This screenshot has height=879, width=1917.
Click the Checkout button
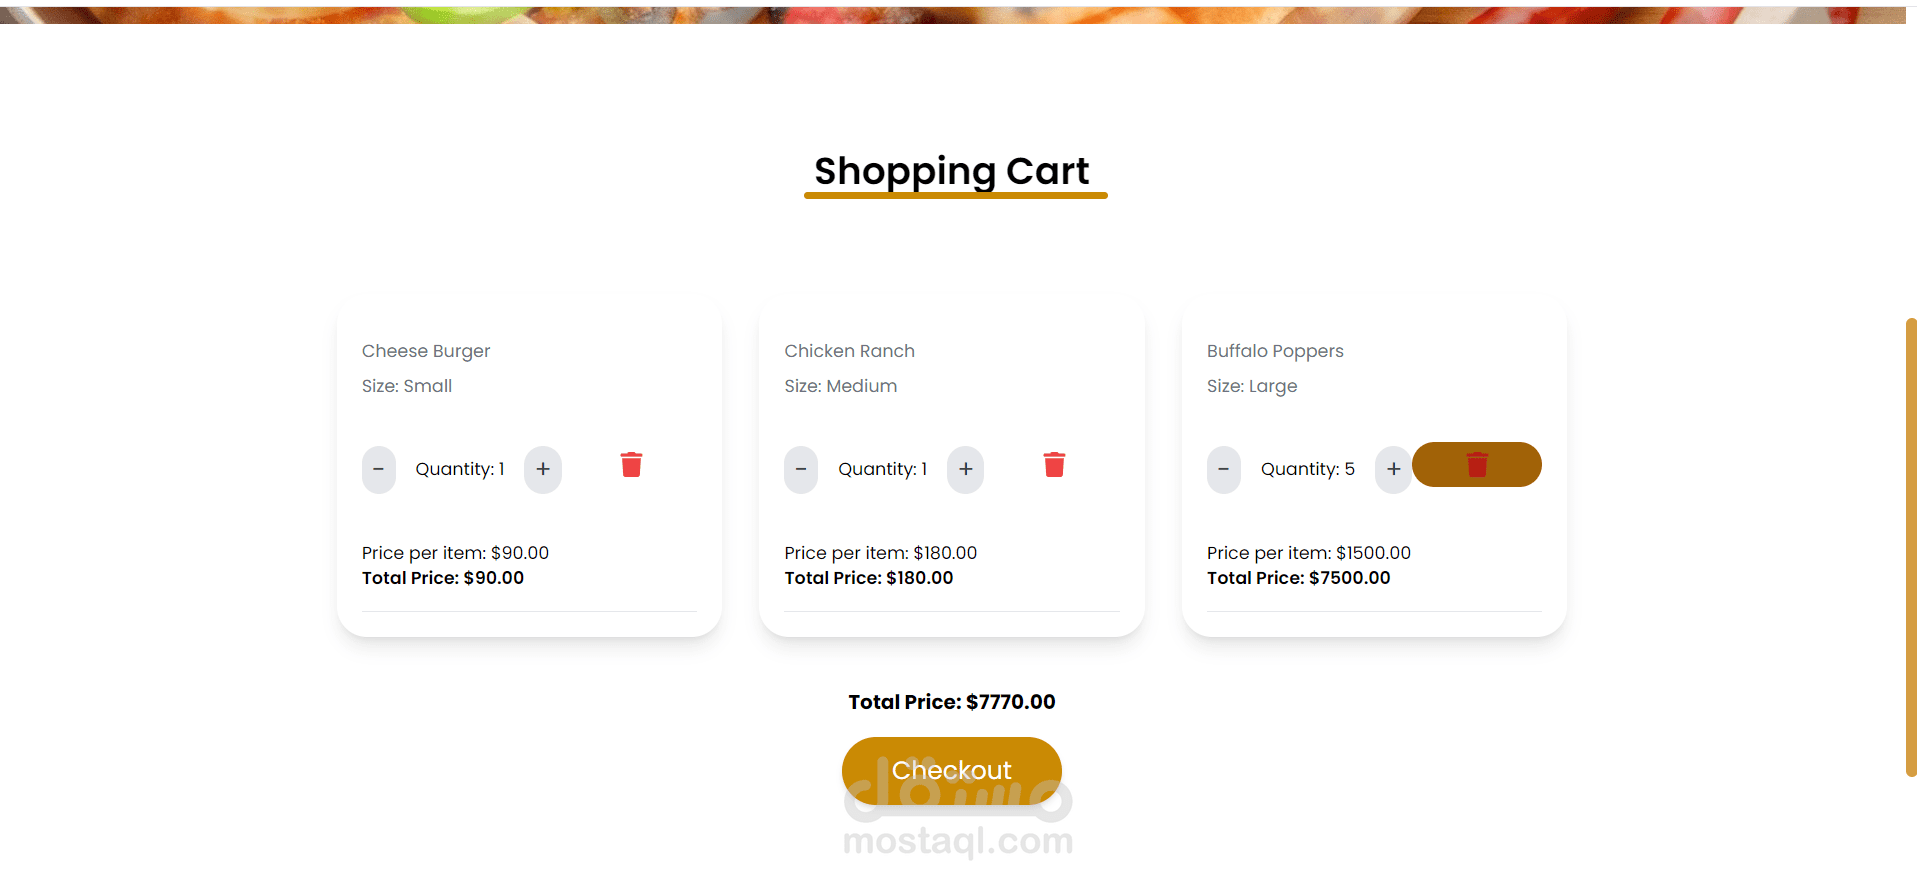951,770
